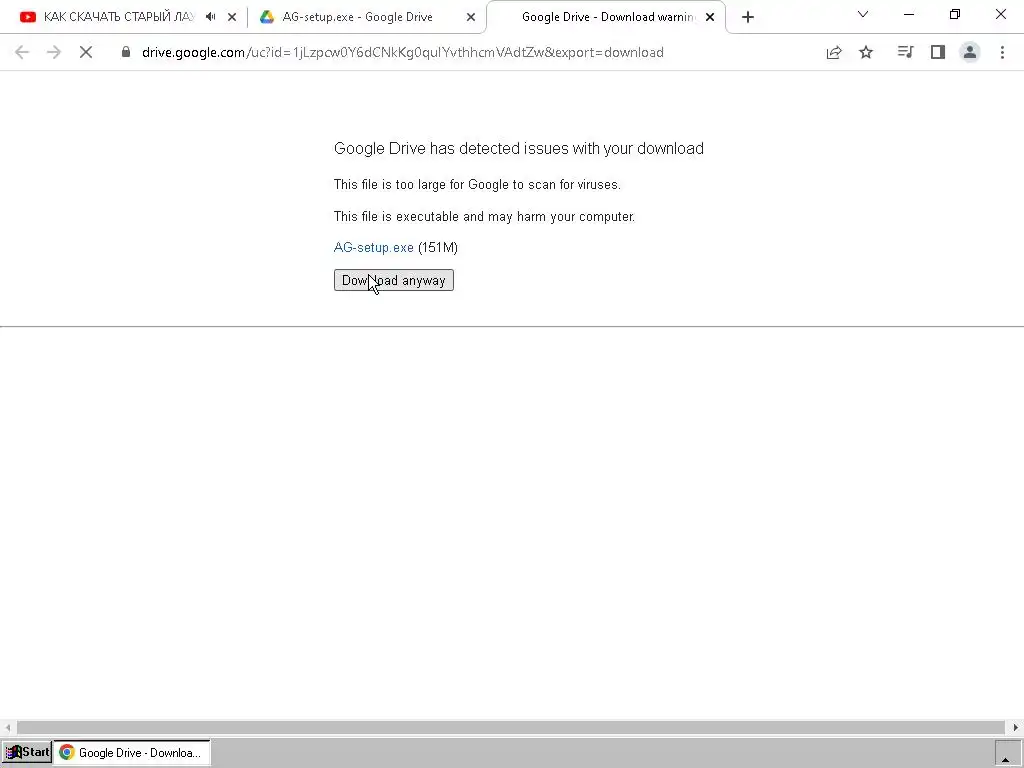The width and height of the screenshot is (1024, 768).
Task: Click the (151M) file size text
Action: click(x=438, y=248)
